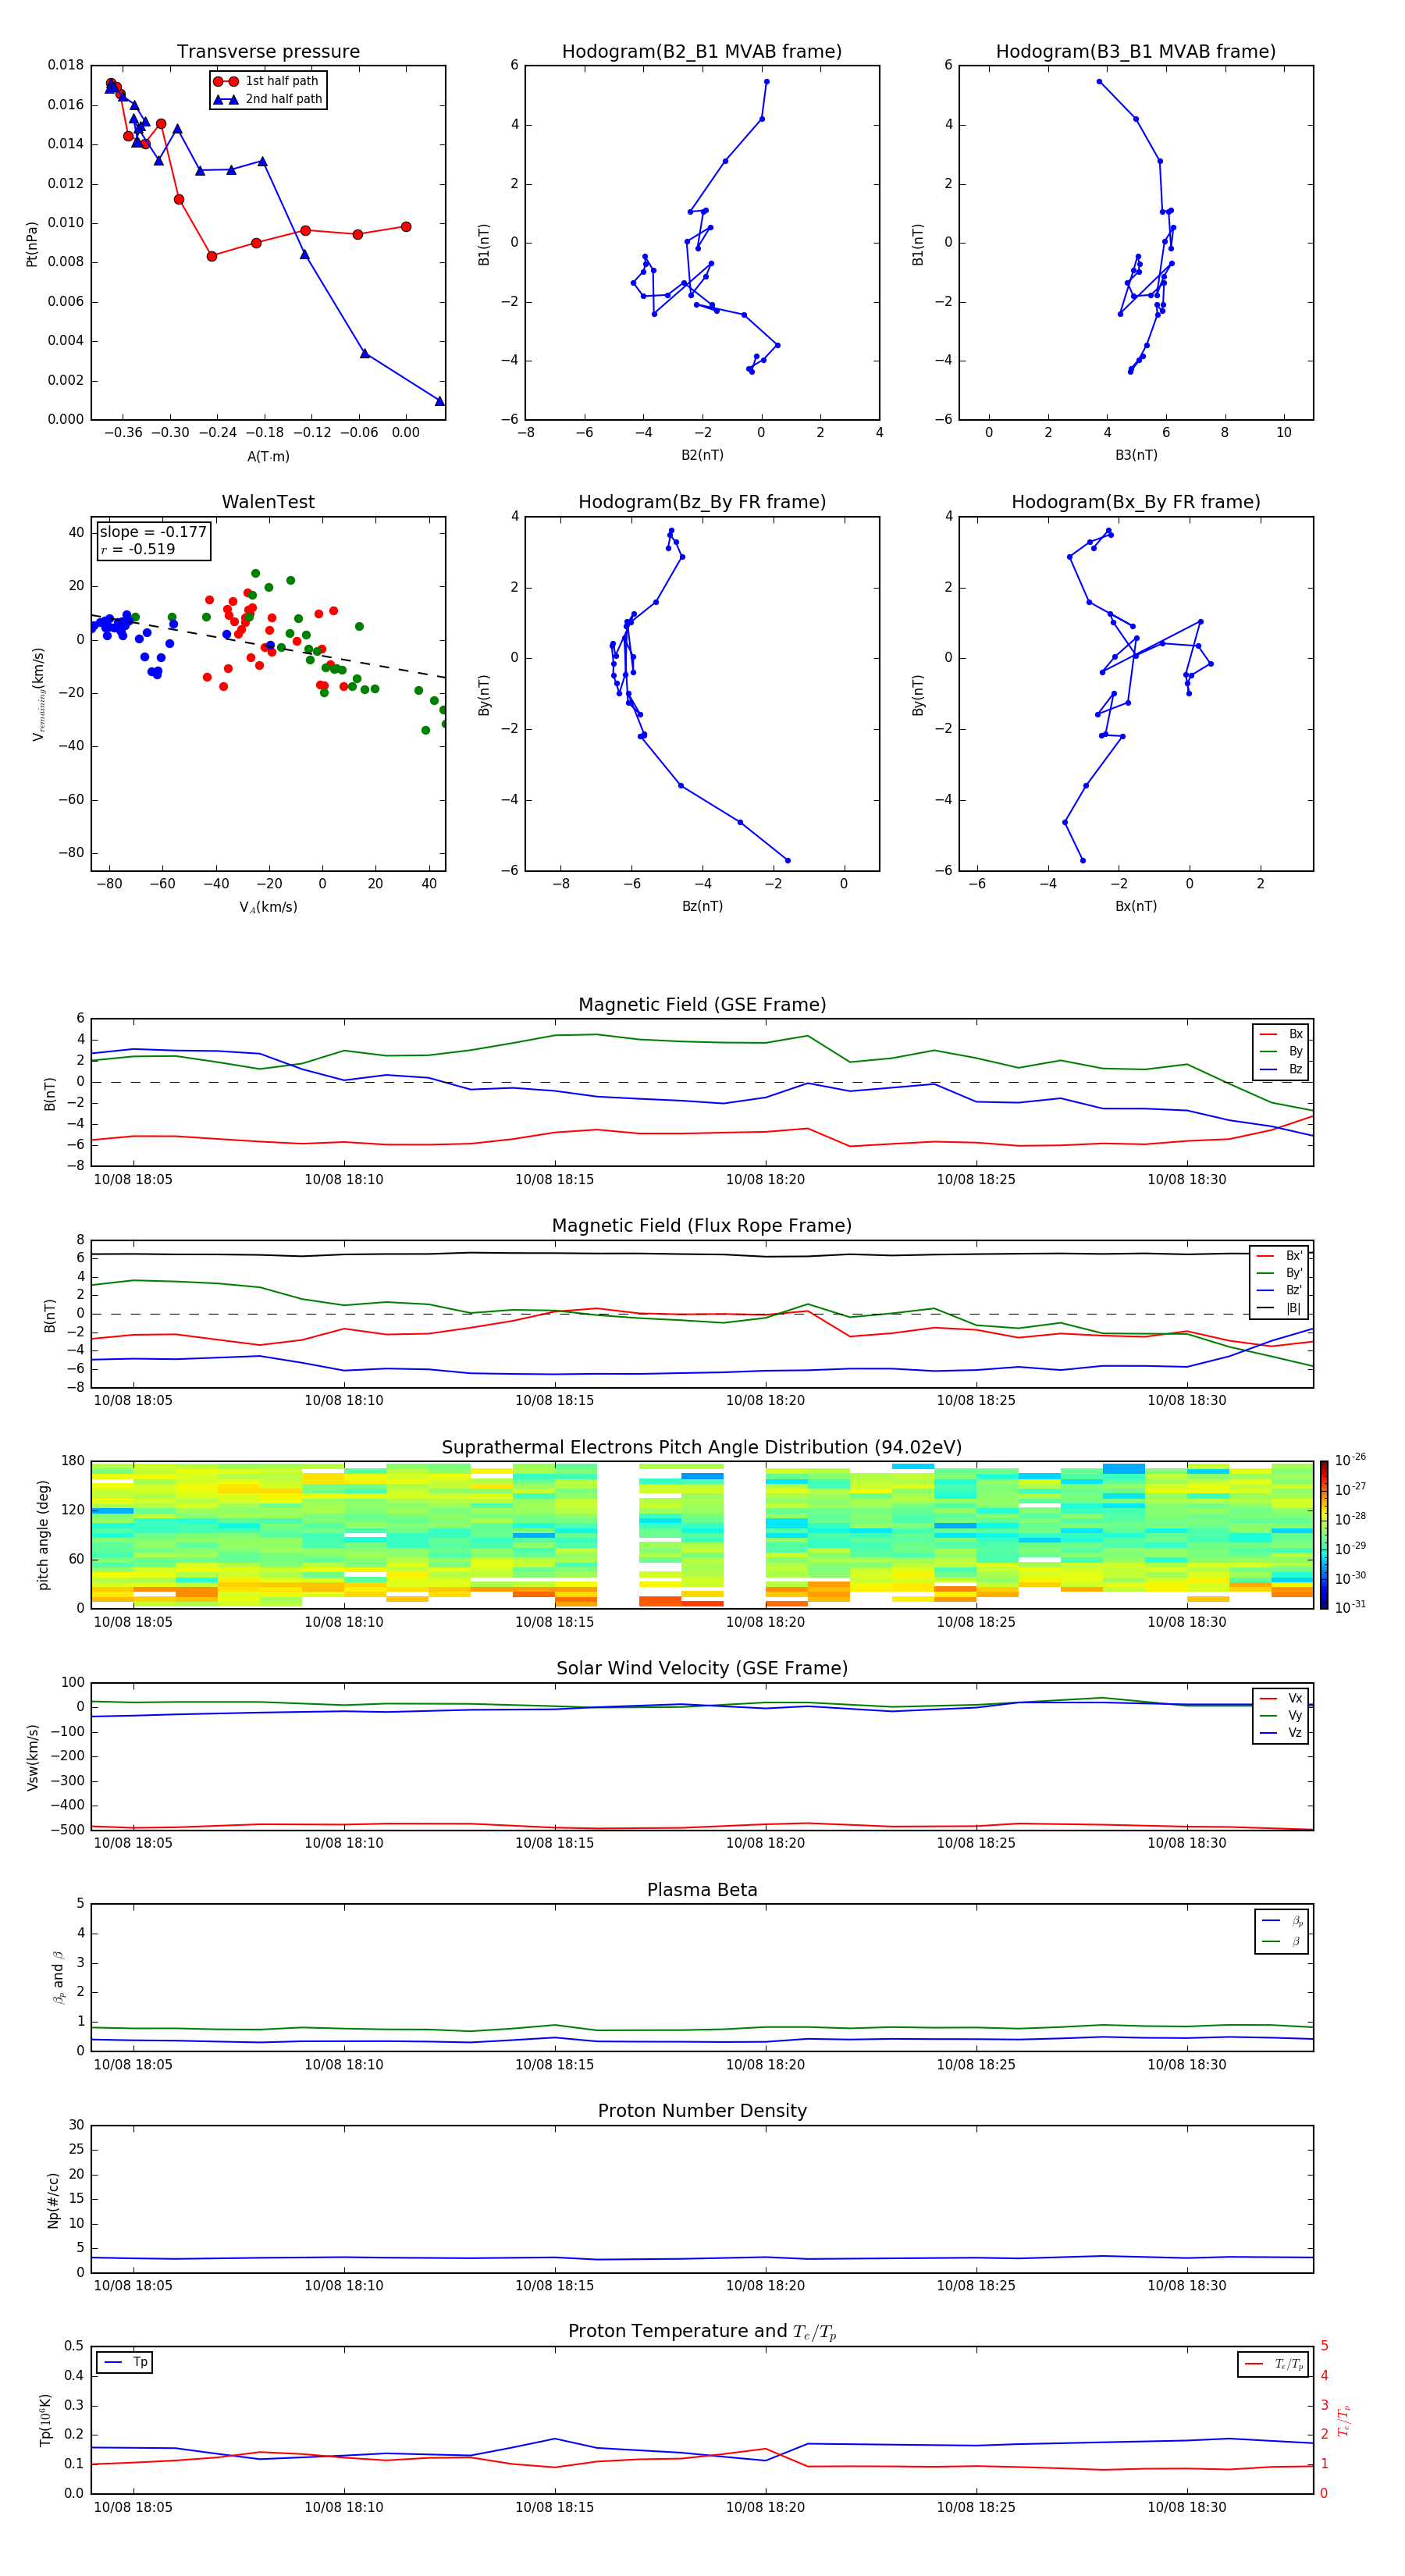Image resolution: width=1405 pixels, height=2576 pixels.
Task: Click the 'By' legend entry in GSE panel
Action: coord(1282,1051)
